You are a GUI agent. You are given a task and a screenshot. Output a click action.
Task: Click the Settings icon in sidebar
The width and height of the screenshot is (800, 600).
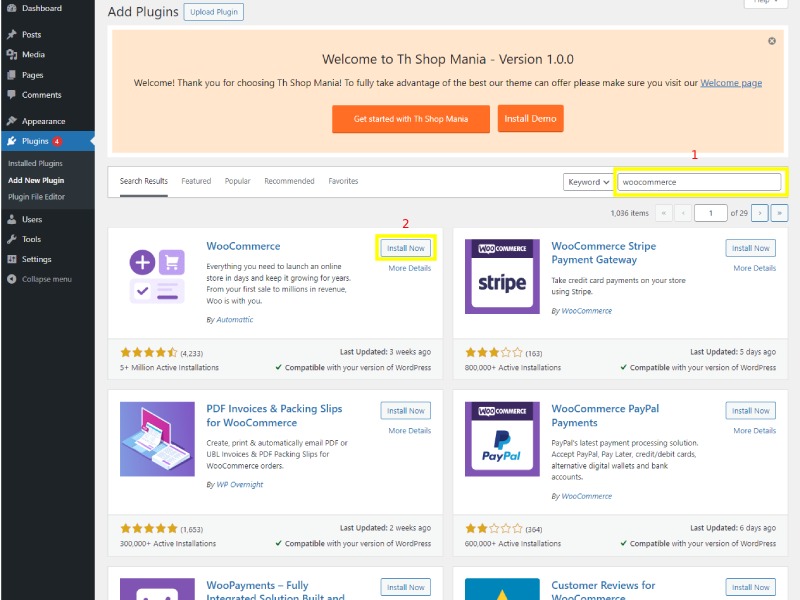tap(12, 259)
